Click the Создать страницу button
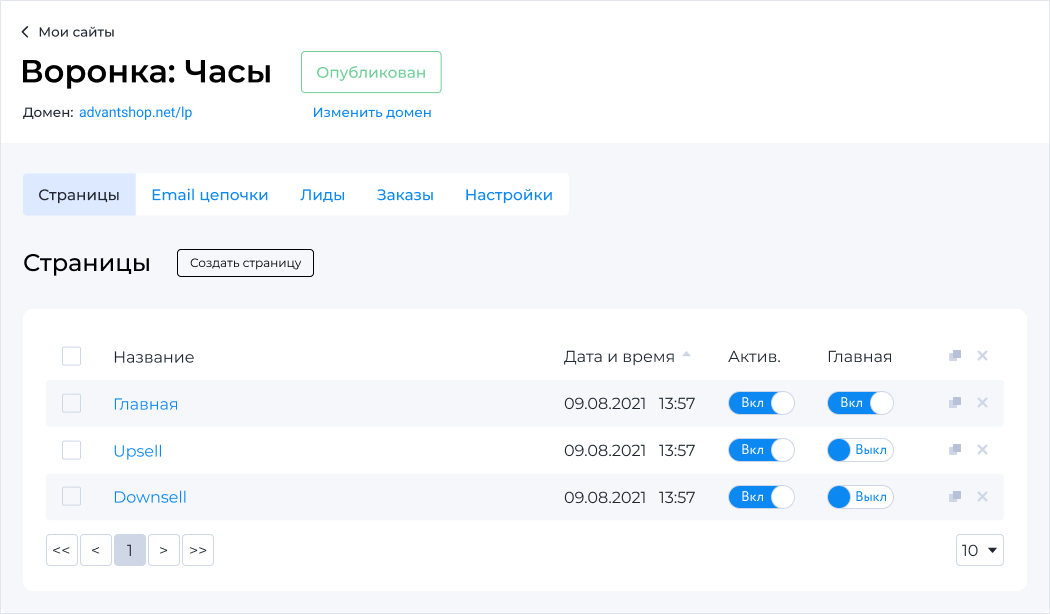This screenshot has width=1050, height=614. (x=245, y=262)
